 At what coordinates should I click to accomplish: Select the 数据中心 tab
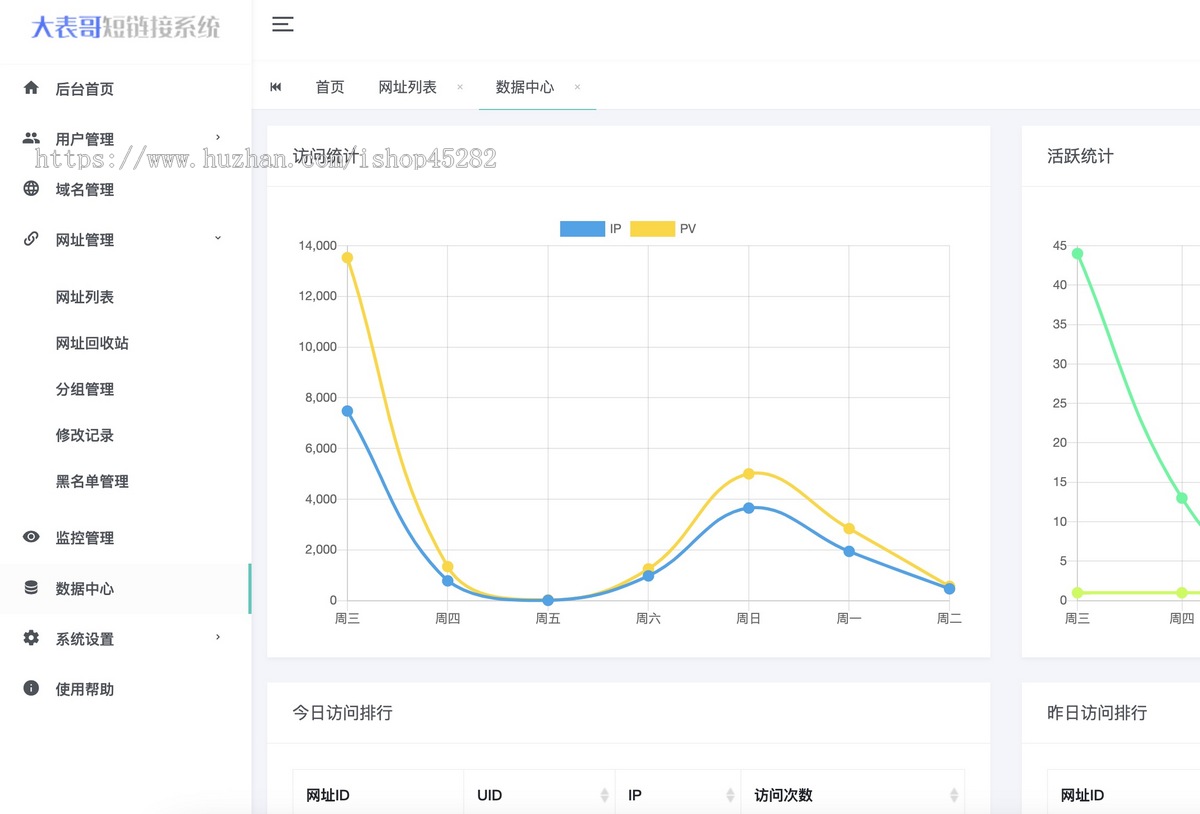coord(525,87)
